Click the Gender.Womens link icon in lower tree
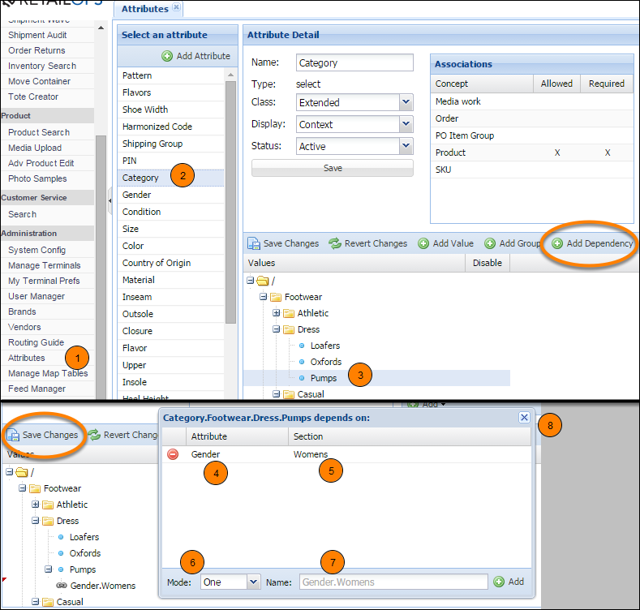The width and height of the screenshot is (640, 610). pyautogui.click(x=62, y=586)
